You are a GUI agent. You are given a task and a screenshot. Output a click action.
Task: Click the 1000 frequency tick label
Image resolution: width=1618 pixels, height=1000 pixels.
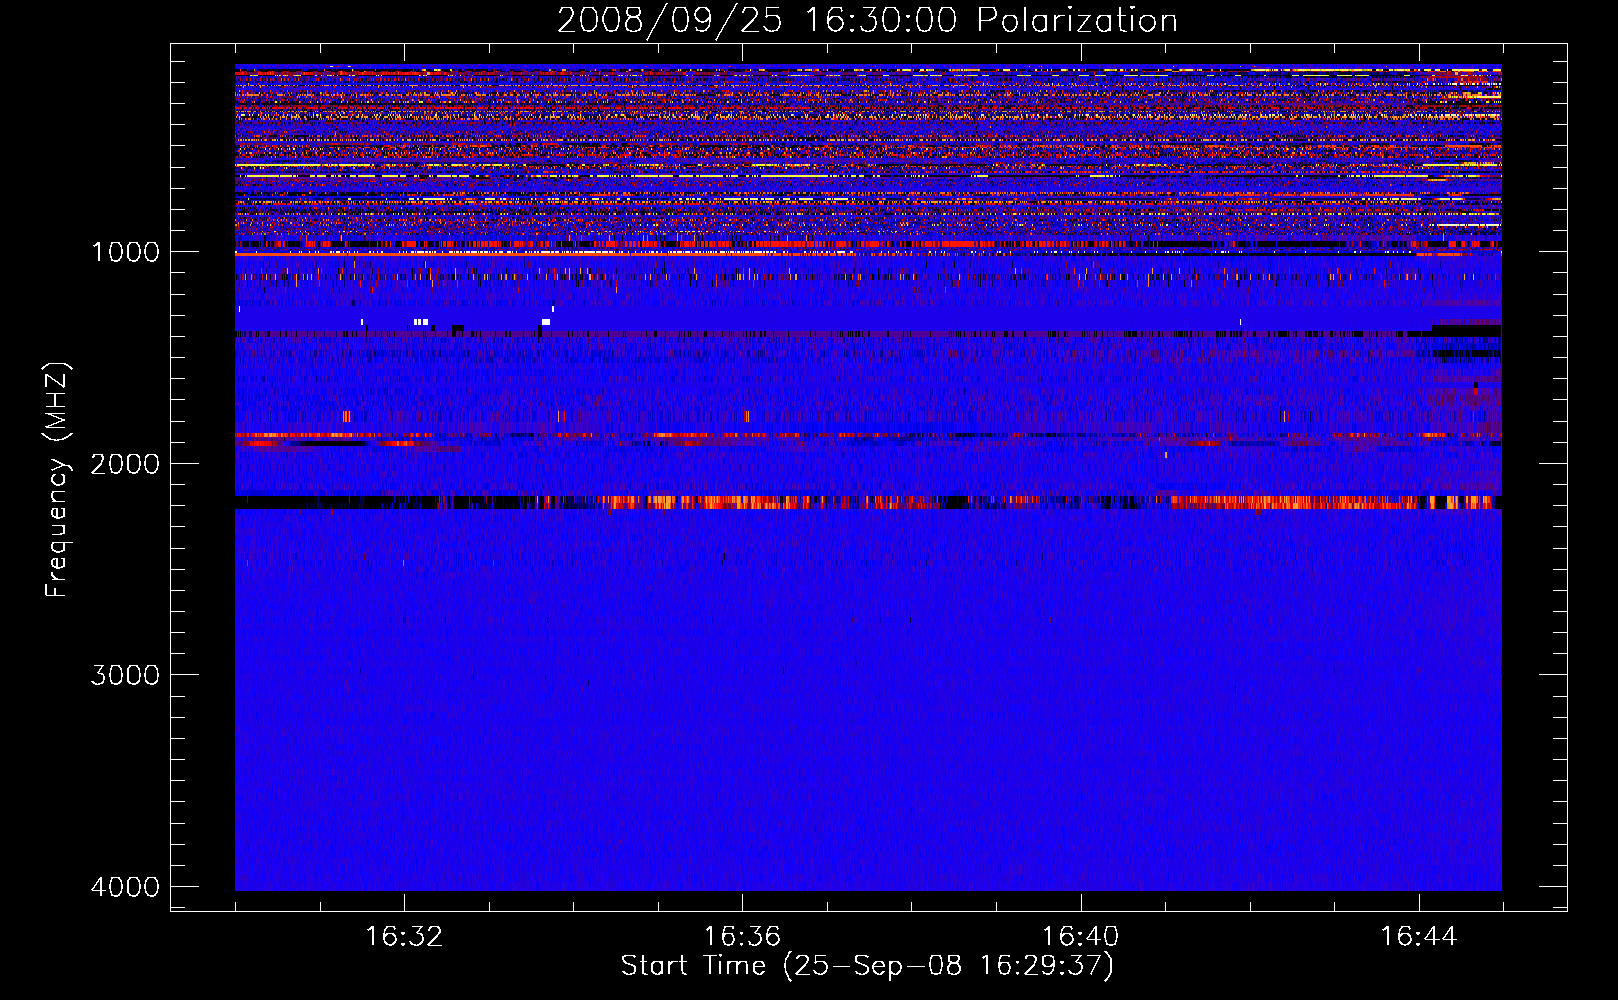125,251
